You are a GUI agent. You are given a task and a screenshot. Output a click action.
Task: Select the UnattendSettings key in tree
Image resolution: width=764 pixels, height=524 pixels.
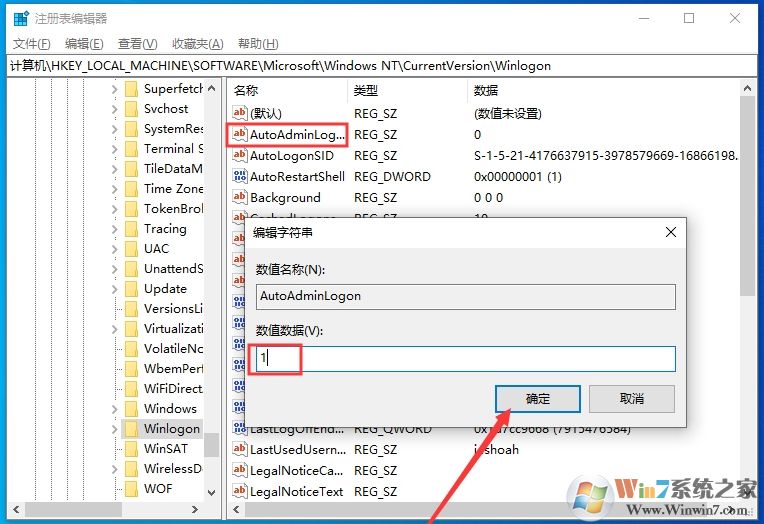[x=173, y=269]
